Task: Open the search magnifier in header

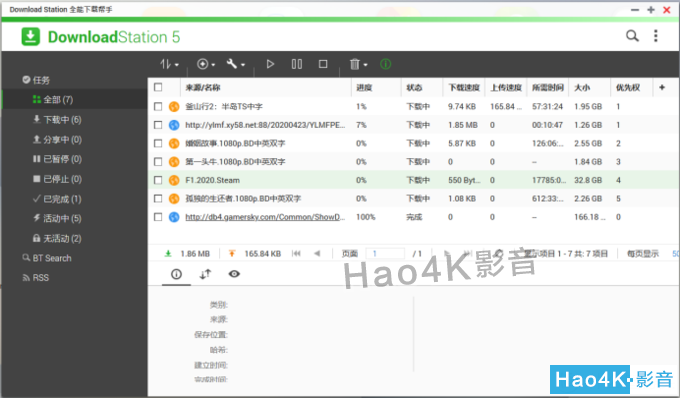Action: 632,36
